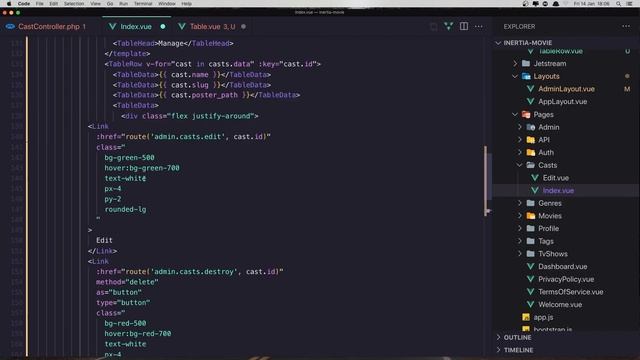Click the unsaved dot on Table.vue tab
This screenshot has width=640, height=360.
[x=244, y=27]
